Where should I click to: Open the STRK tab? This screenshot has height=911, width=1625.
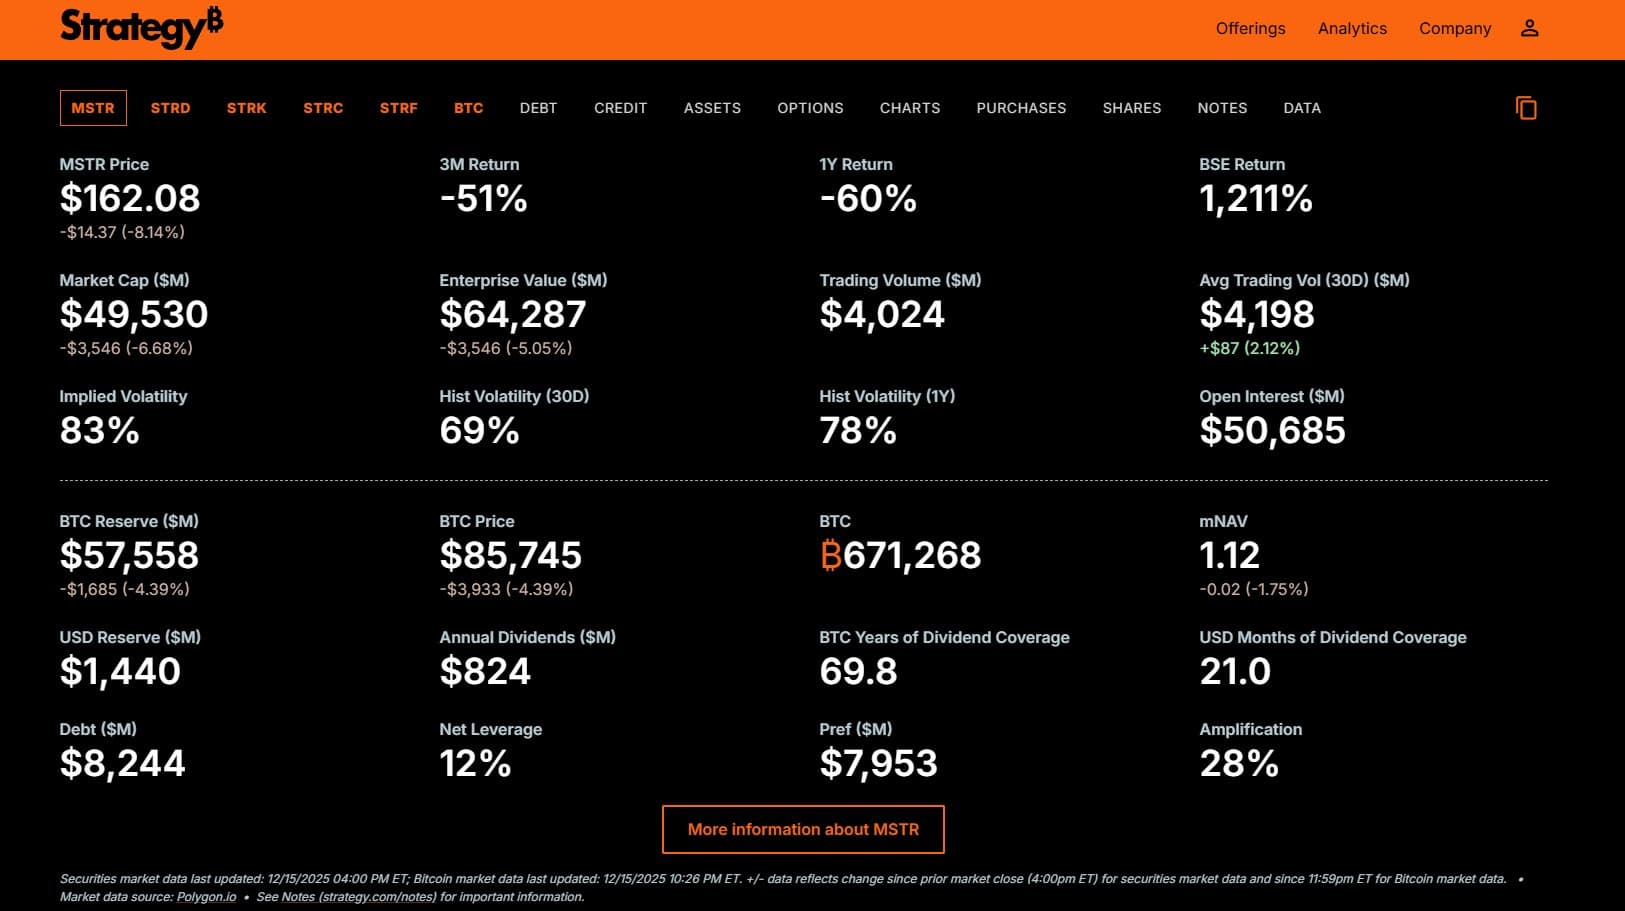[x=246, y=108]
